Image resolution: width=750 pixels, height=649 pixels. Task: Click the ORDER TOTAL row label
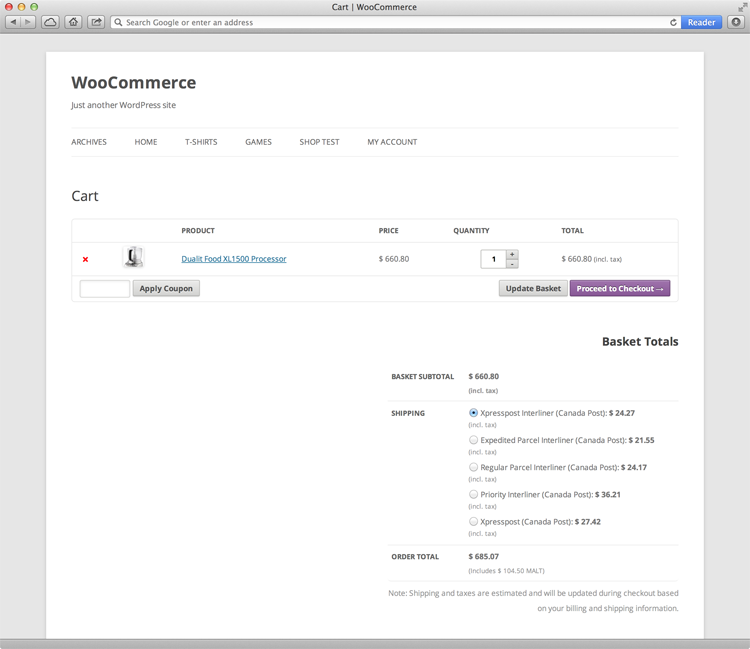click(x=415, y=557)
